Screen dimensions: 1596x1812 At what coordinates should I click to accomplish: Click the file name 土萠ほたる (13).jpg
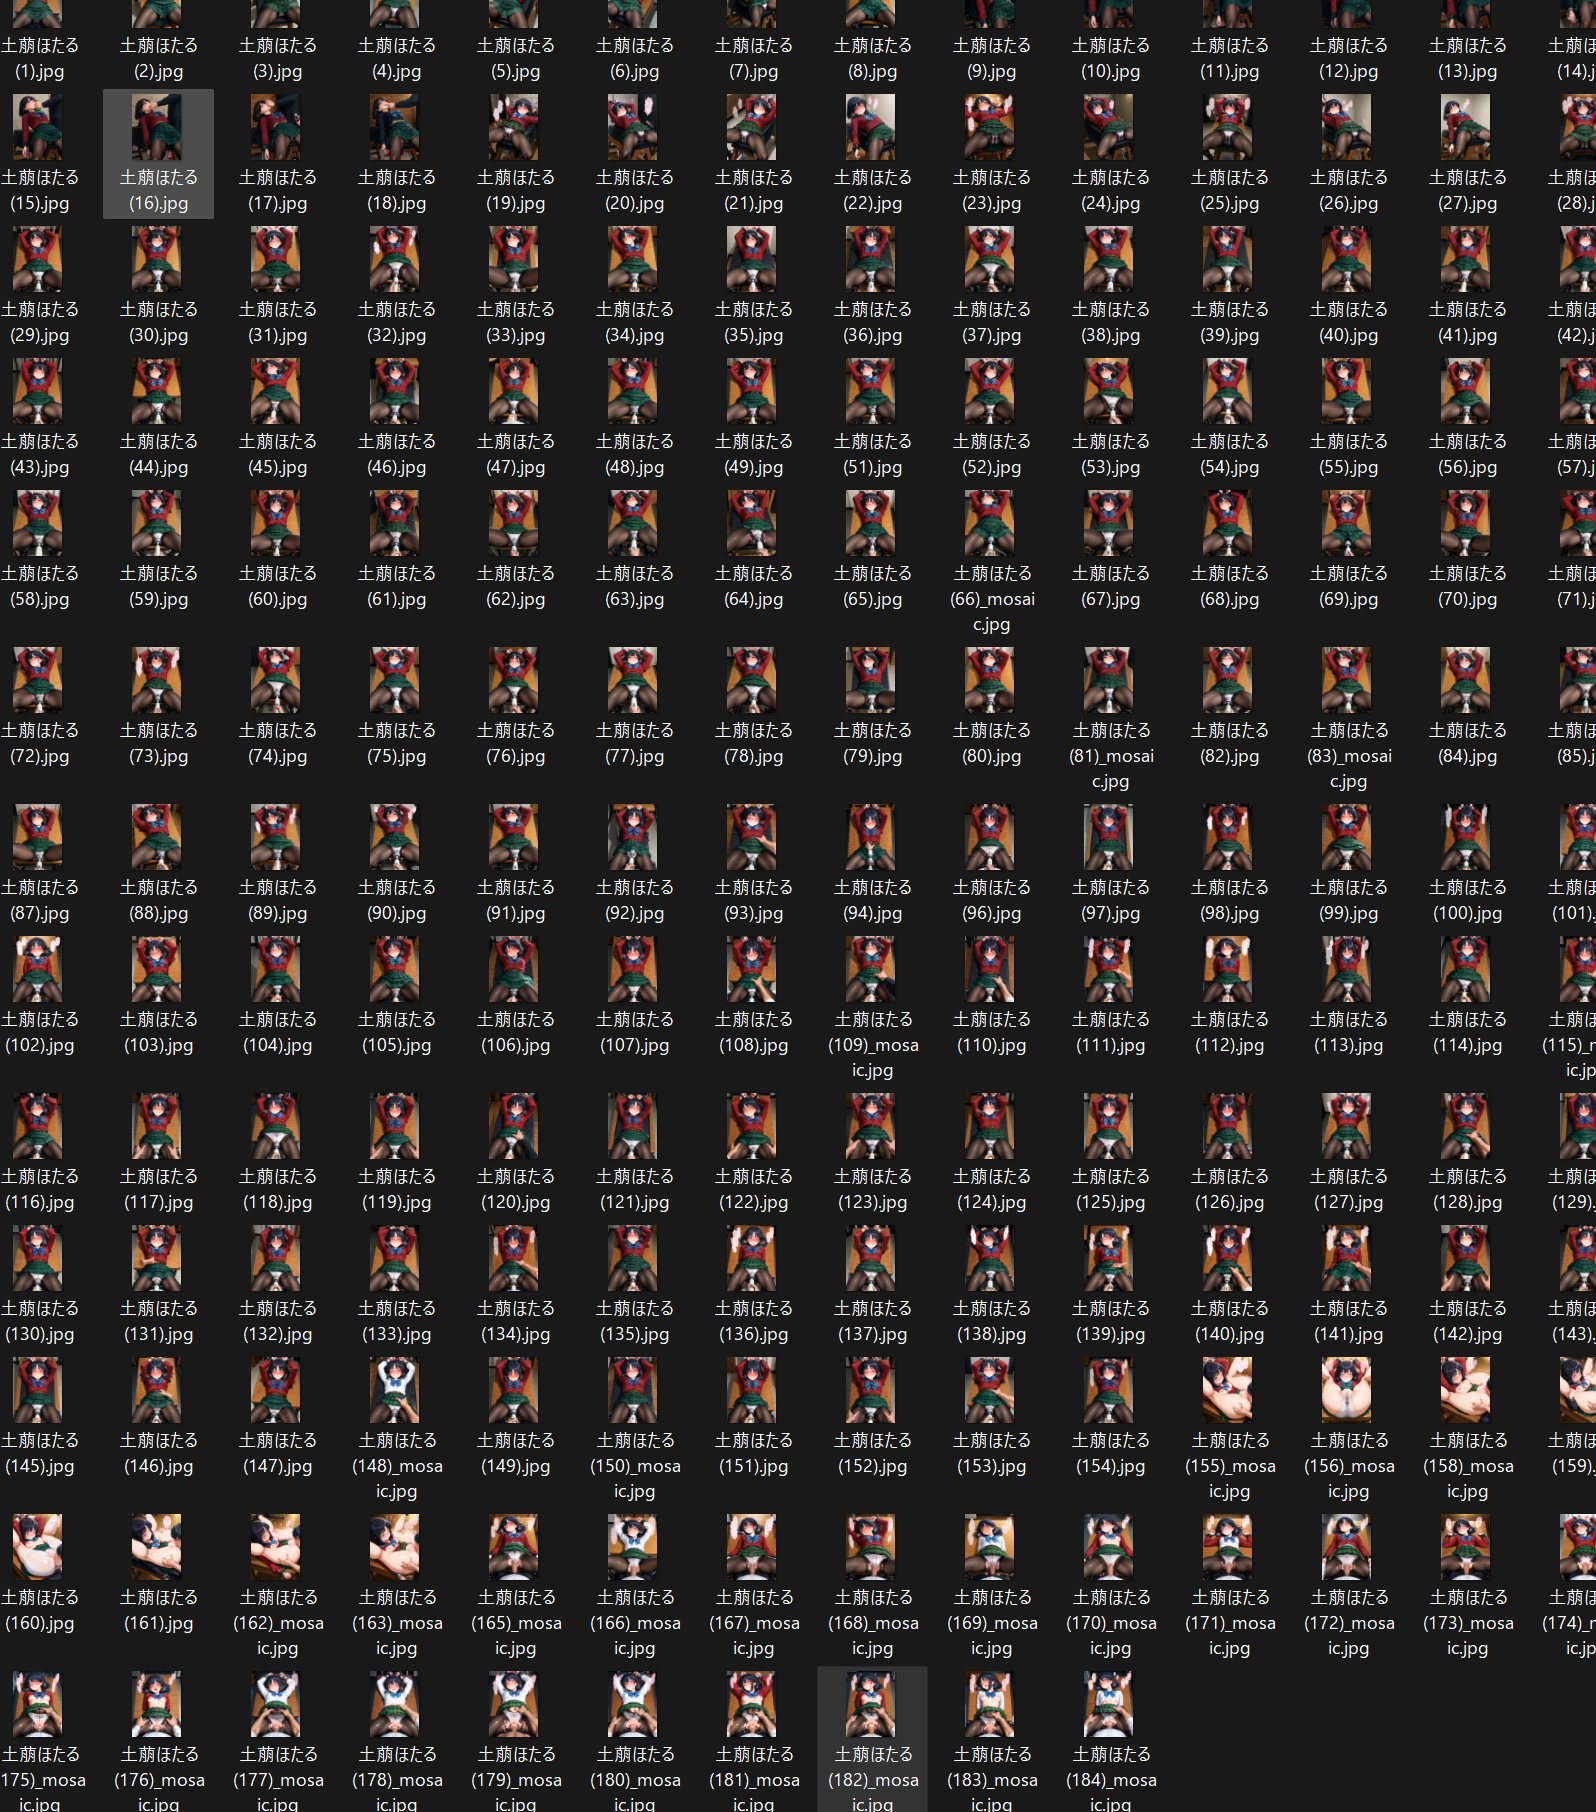[x=1467, y=58]
